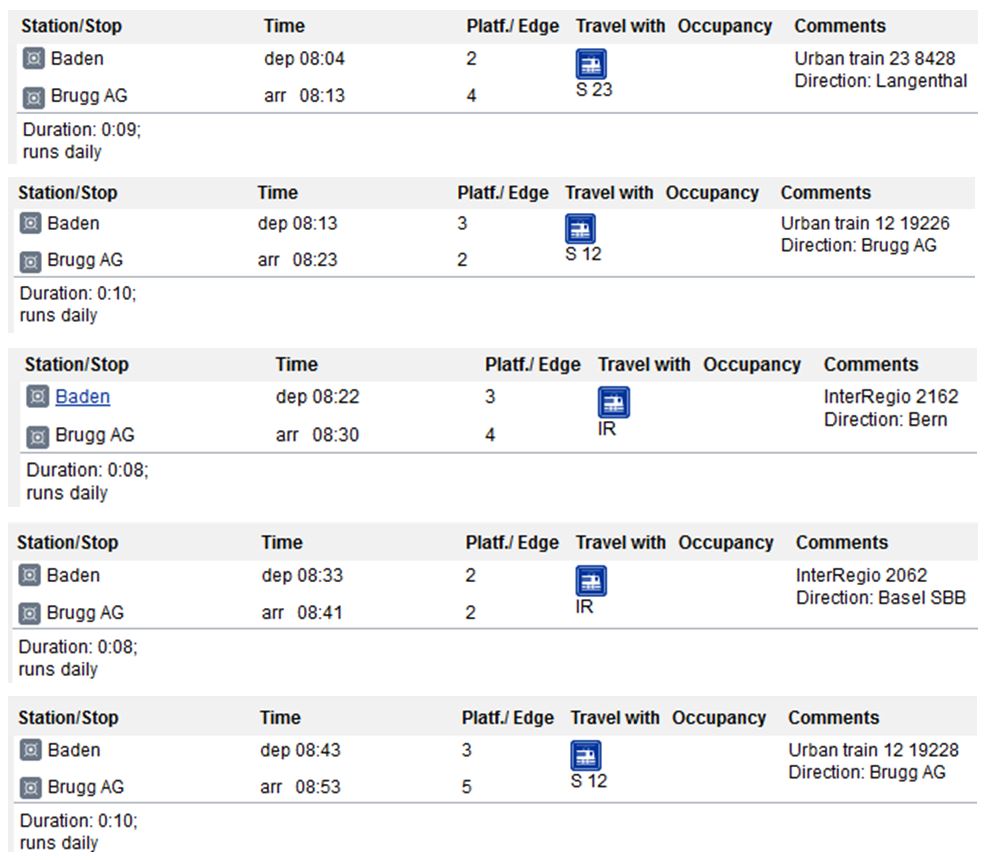Click the Occupancy header in first table
Screen dimensions: 997x860
724,26
